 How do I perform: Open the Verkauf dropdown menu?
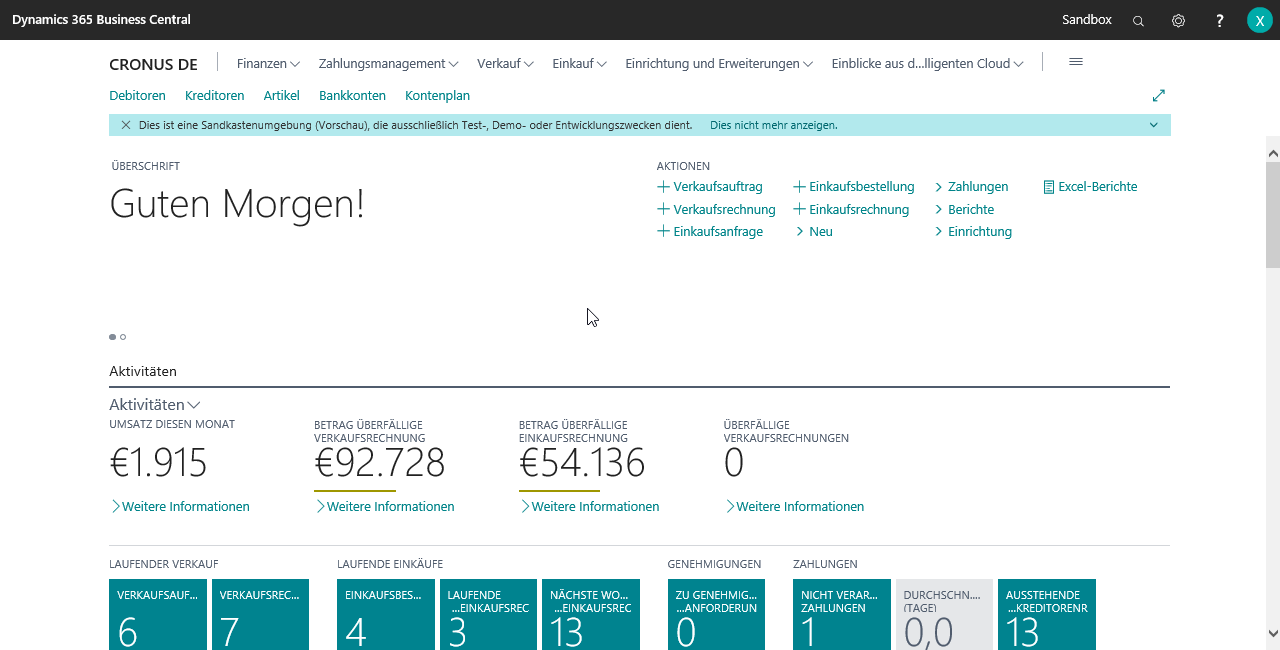coord(506,64)
